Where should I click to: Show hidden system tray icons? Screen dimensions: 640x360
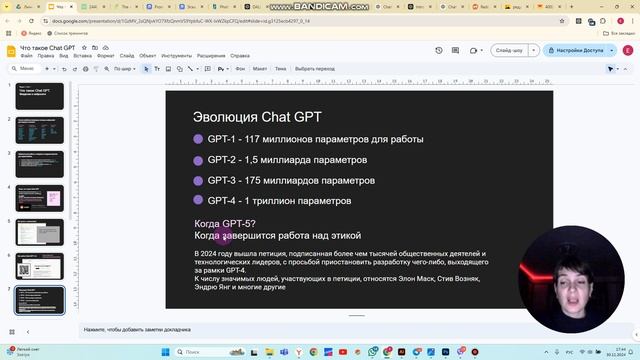(546, 352)
